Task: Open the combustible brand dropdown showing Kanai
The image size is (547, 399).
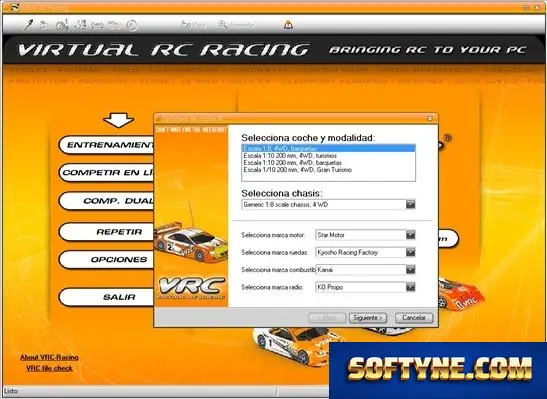Action: pyautogui.click(x=411, y=270)
